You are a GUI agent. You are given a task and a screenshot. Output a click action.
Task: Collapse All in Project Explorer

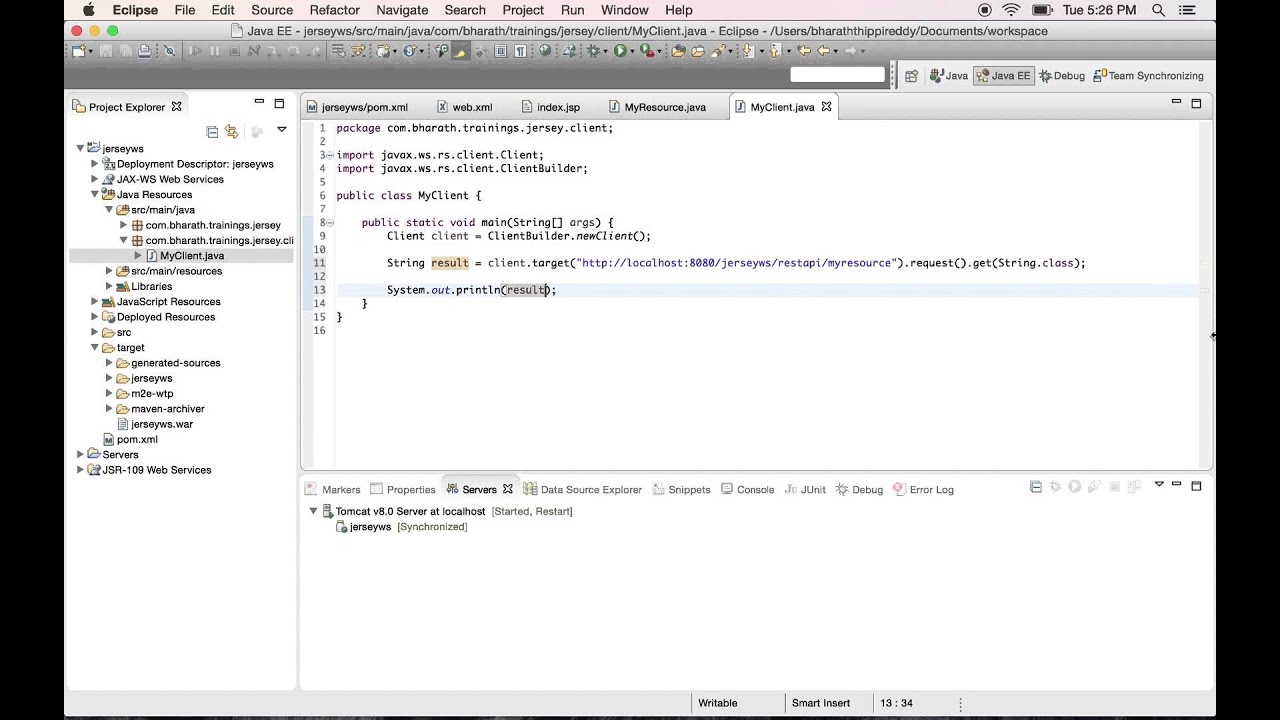pyautogui.click(x=212, y=131)
